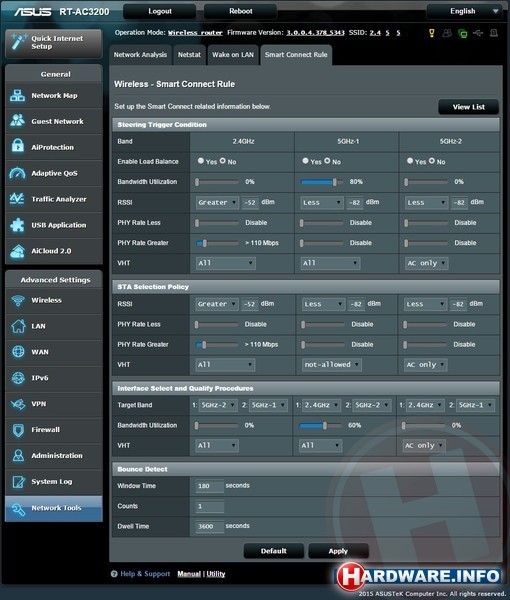The image size is (510, 600).
Task: Open 2.4GHz STA Selection VHT All dropdown
Action: 225,365
